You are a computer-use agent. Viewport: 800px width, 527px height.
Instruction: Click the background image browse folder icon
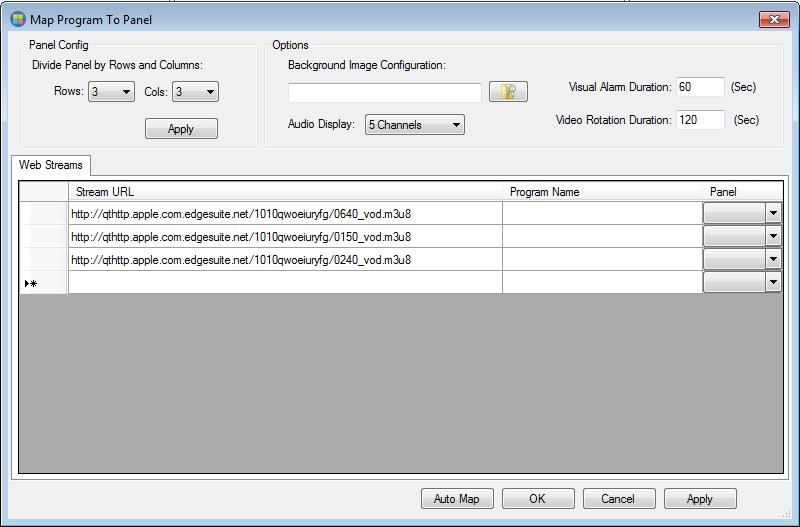click(x=508, y=92)
